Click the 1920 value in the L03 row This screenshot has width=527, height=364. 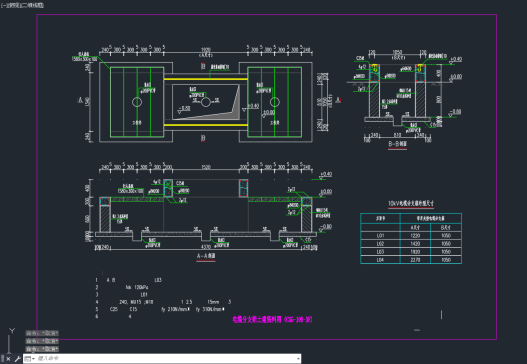click(x=415, y=252)
